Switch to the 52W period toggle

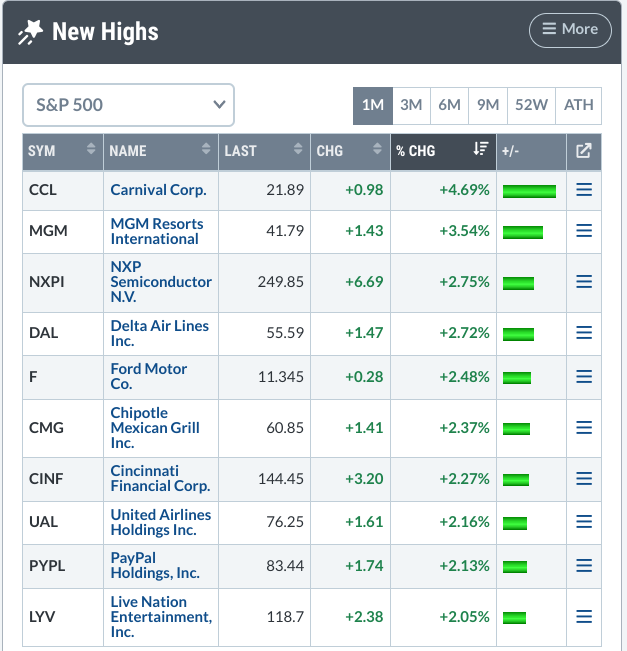531,105
